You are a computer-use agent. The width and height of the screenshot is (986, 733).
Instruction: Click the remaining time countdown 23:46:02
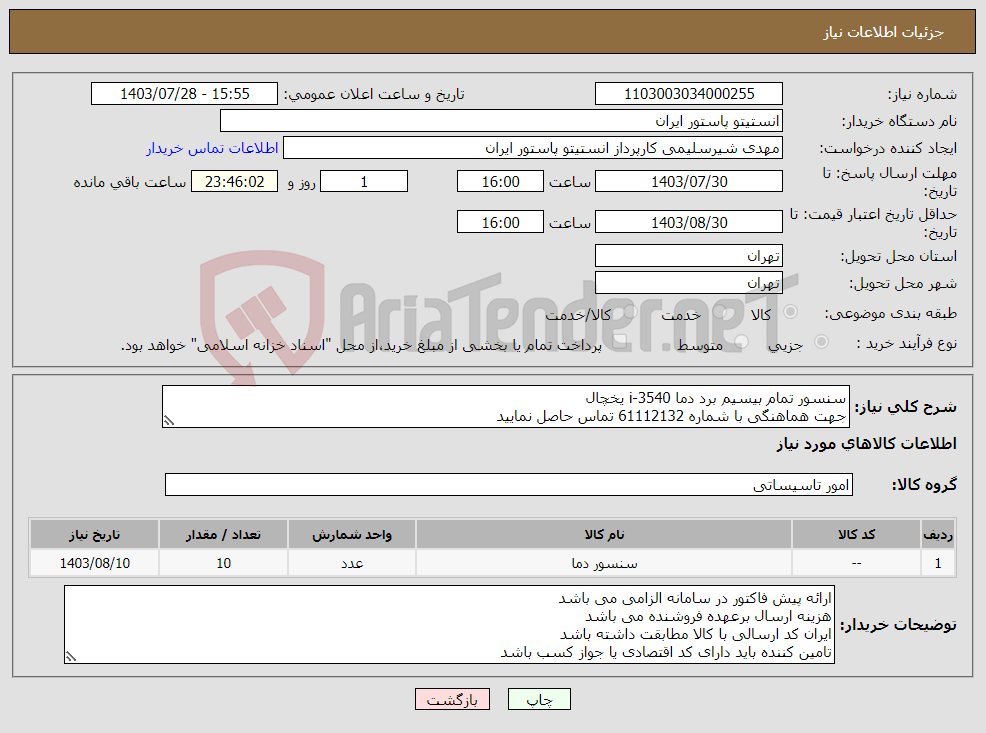click(235, 182)
